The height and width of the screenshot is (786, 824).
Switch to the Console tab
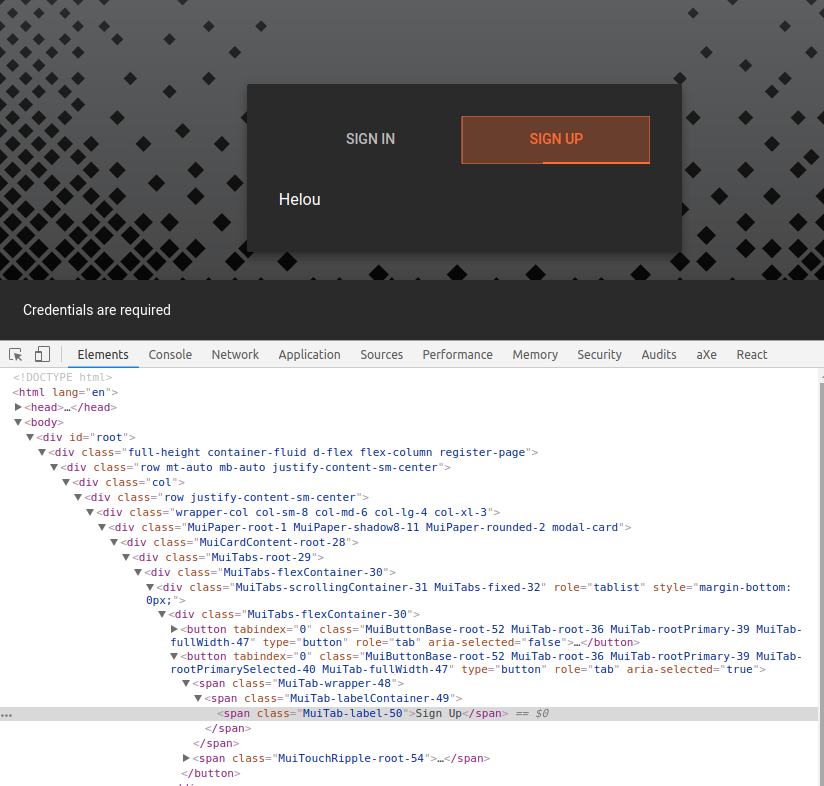coord(170,354)
